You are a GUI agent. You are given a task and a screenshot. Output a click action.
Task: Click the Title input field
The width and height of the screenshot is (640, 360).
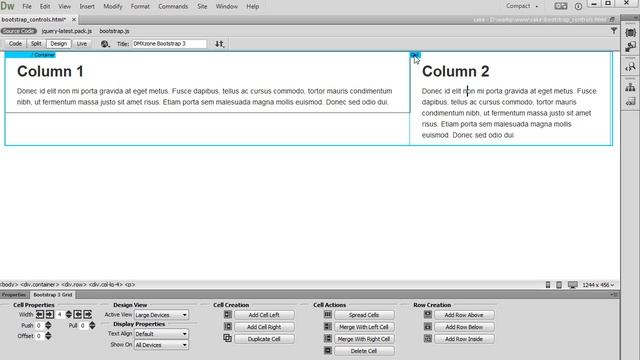169,44
